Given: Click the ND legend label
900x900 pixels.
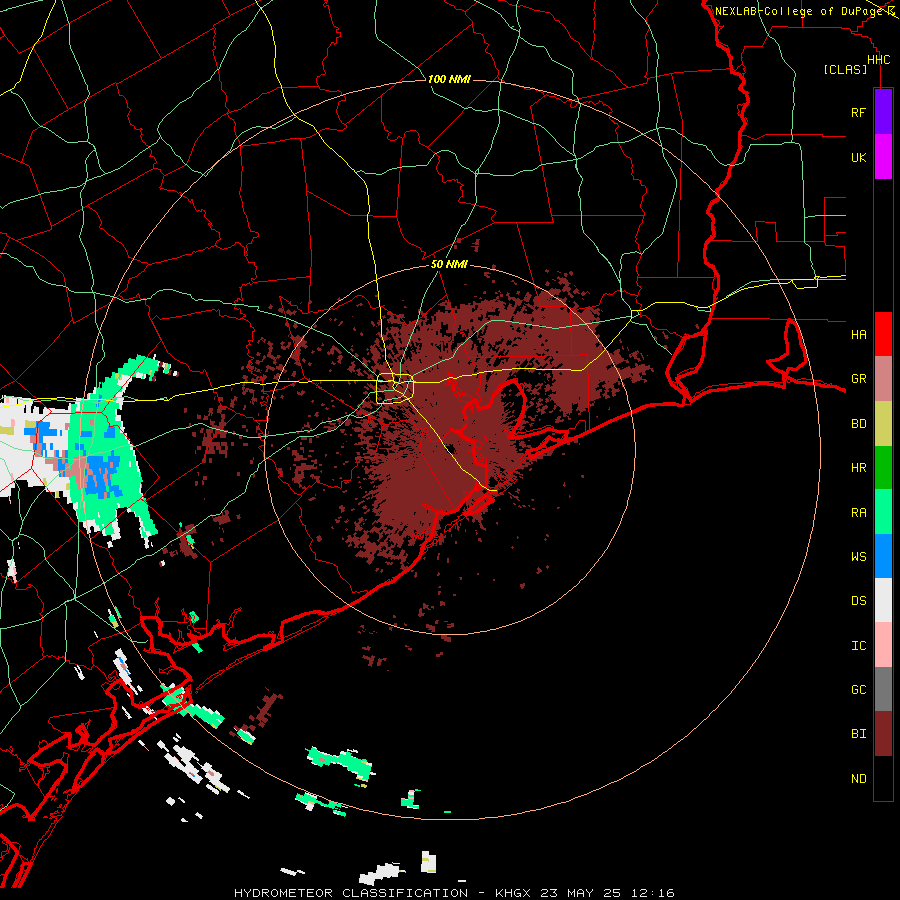Looking at the screenshot, I should [858, 778].
